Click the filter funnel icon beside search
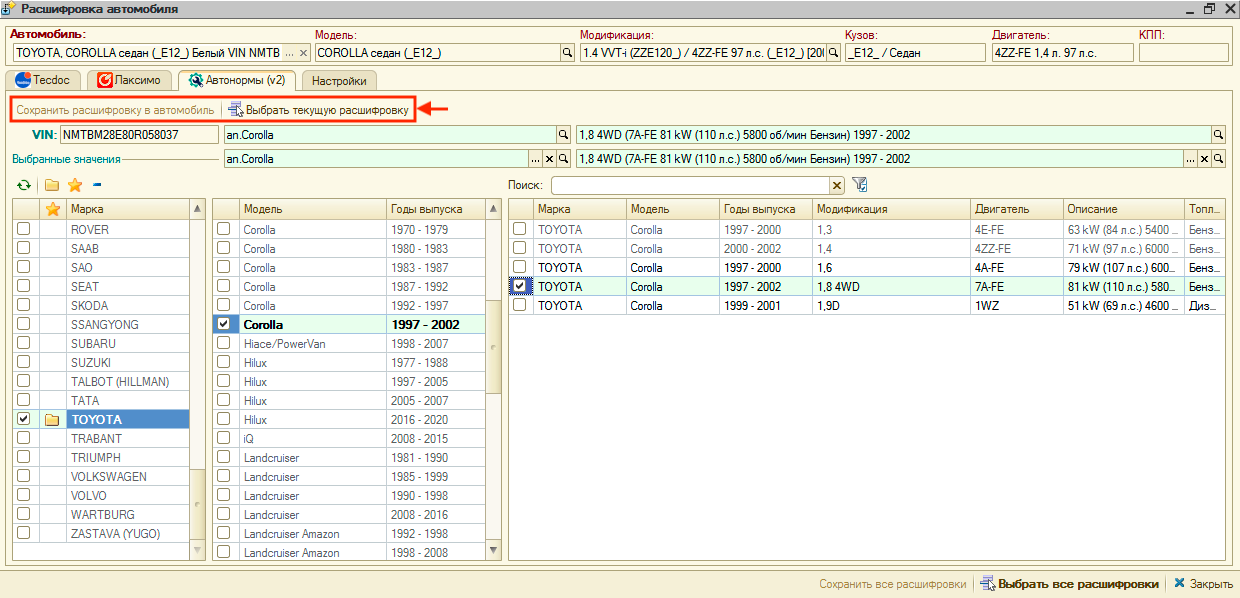Image resolution: width=1240 pixels, height=598 pixels. pos(859,184)
